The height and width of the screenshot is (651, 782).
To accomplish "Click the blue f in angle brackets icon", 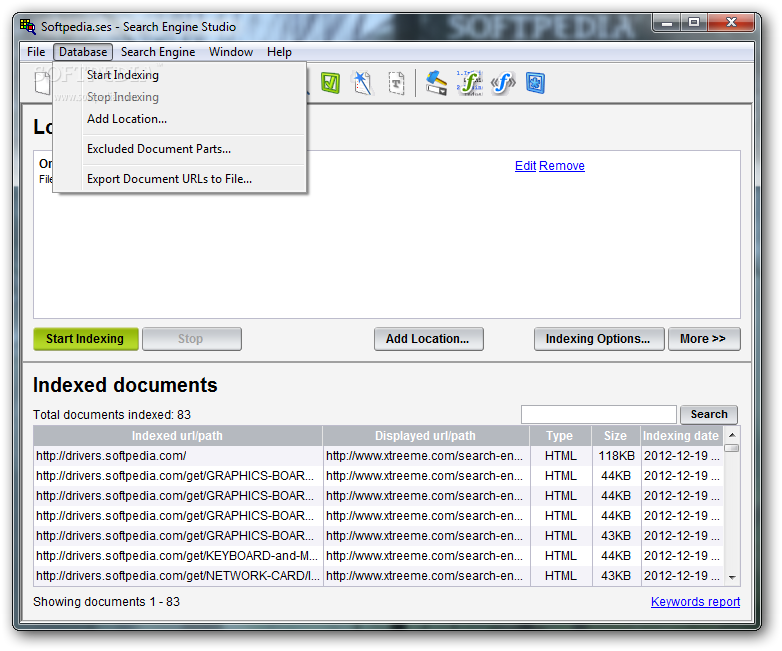I will (x=503, y=83).
